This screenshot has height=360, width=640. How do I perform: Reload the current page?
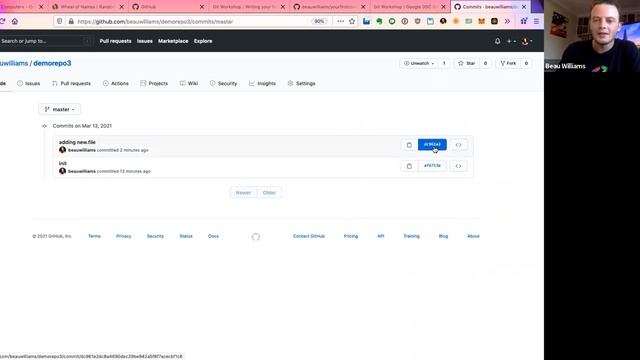click(2, 21)
